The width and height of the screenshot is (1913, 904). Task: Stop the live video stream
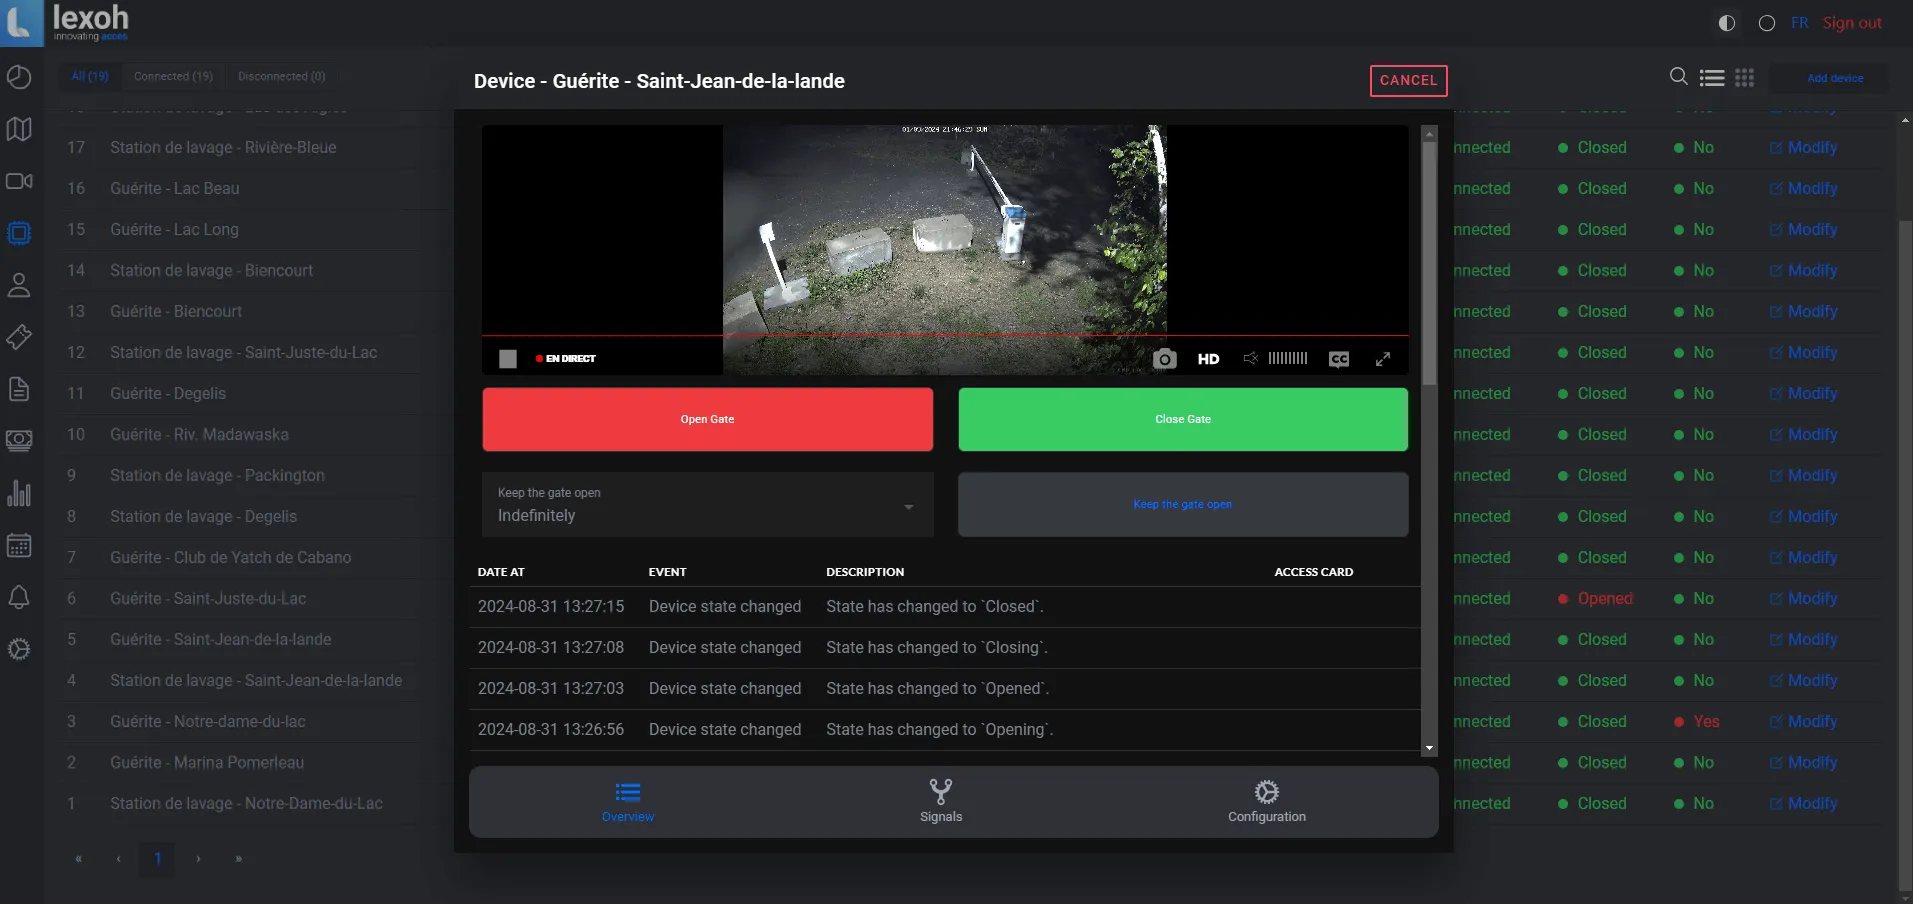508,359
